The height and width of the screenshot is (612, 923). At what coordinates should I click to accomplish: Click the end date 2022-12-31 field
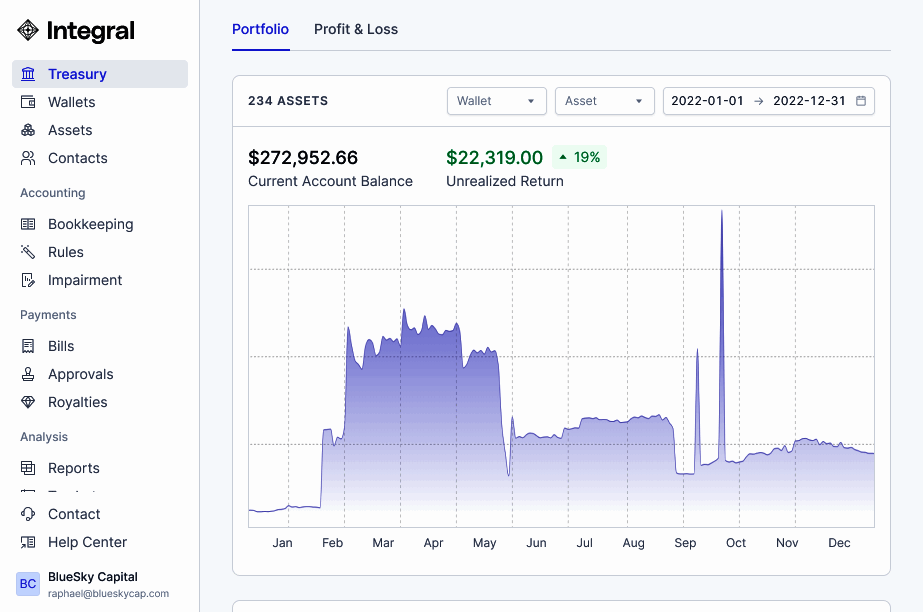click(x=809, y=101)
